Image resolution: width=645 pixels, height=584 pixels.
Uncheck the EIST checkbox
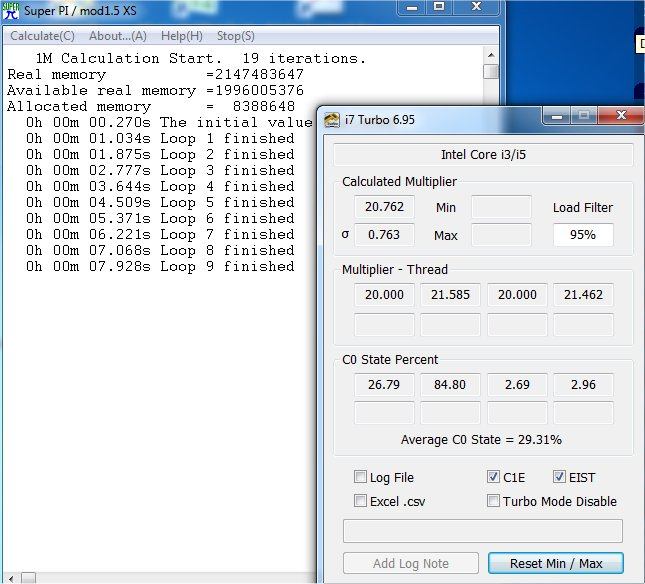point(559,477)
